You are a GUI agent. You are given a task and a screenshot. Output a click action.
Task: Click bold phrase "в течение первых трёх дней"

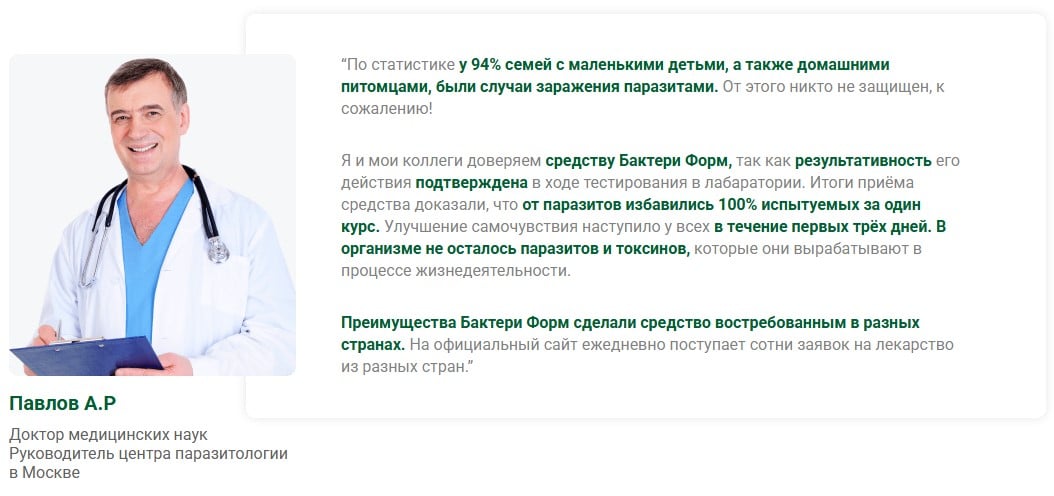click(823, 226)
